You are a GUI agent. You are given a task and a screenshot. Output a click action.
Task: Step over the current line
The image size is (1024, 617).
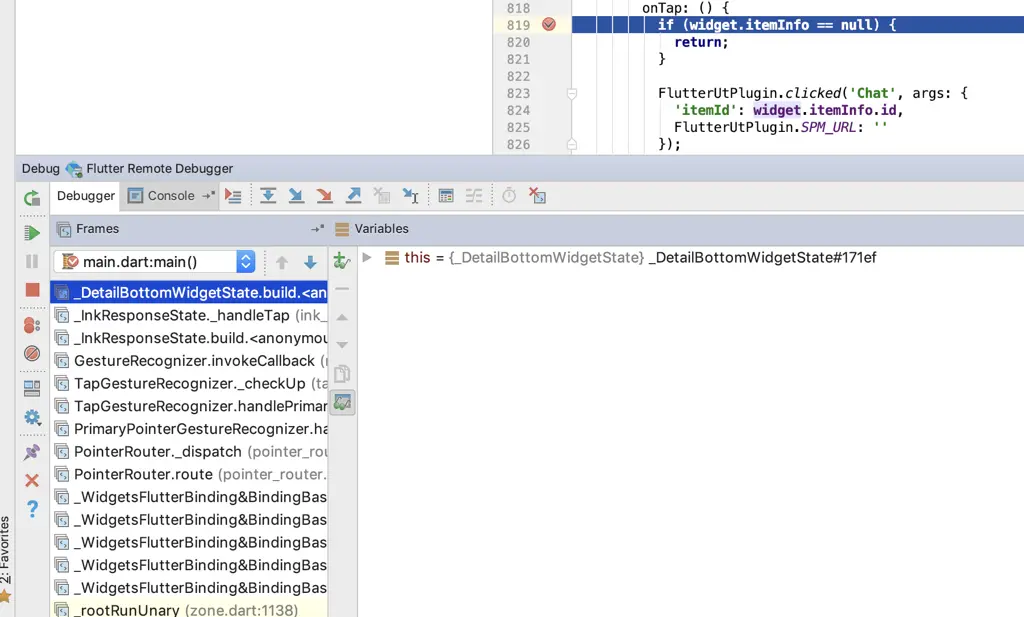267,195
